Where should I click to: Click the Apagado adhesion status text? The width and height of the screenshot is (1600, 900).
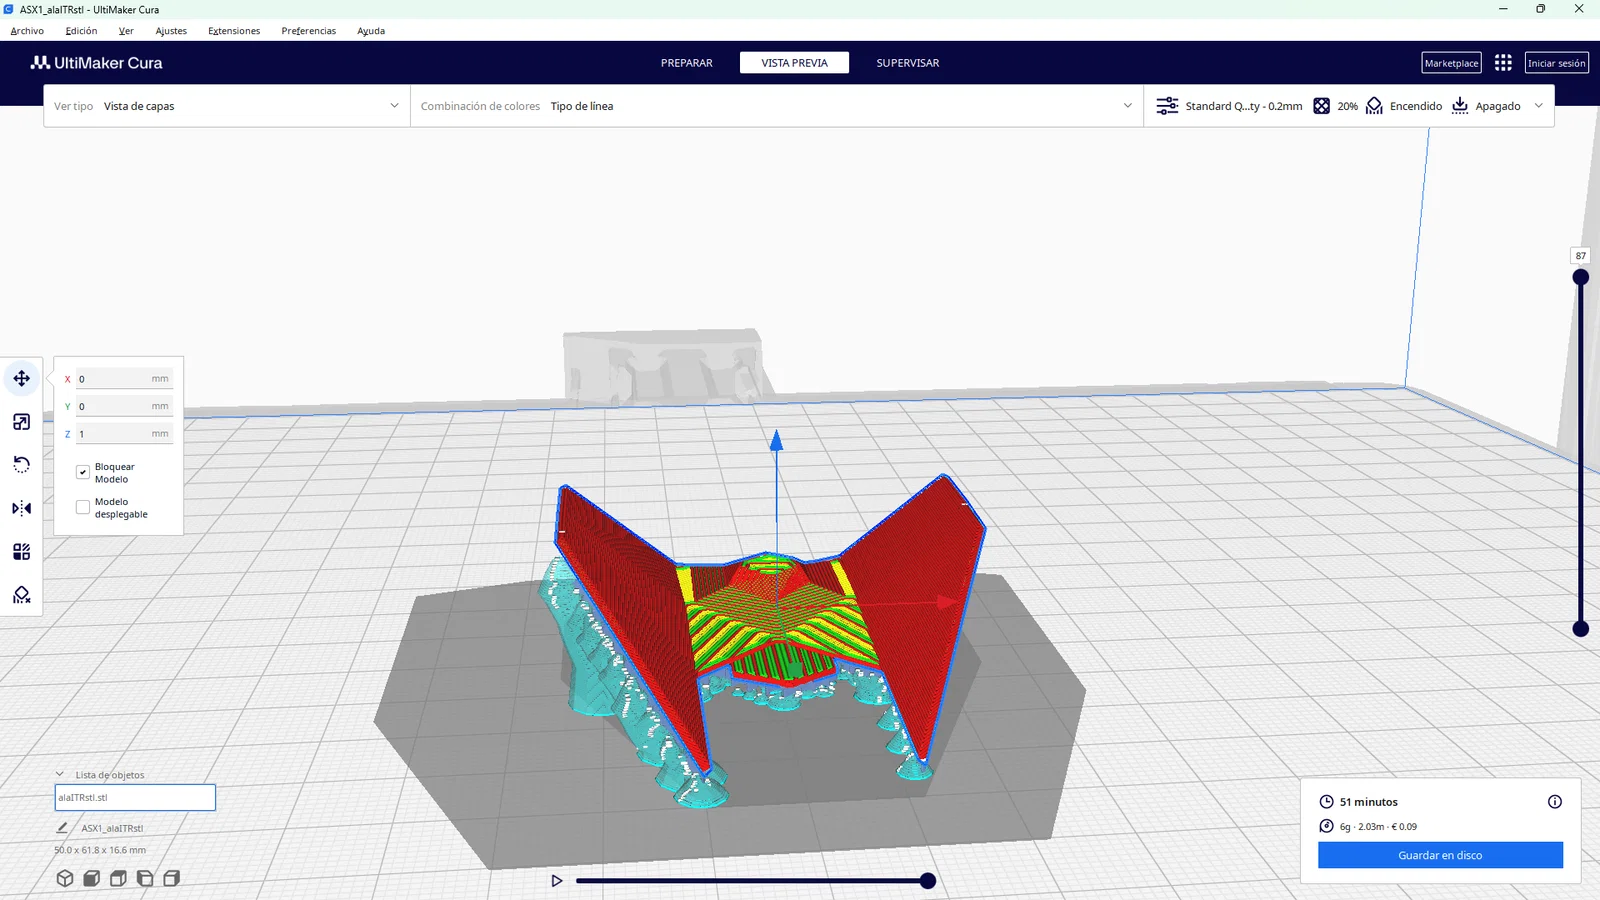click(x=1498, y=106)
